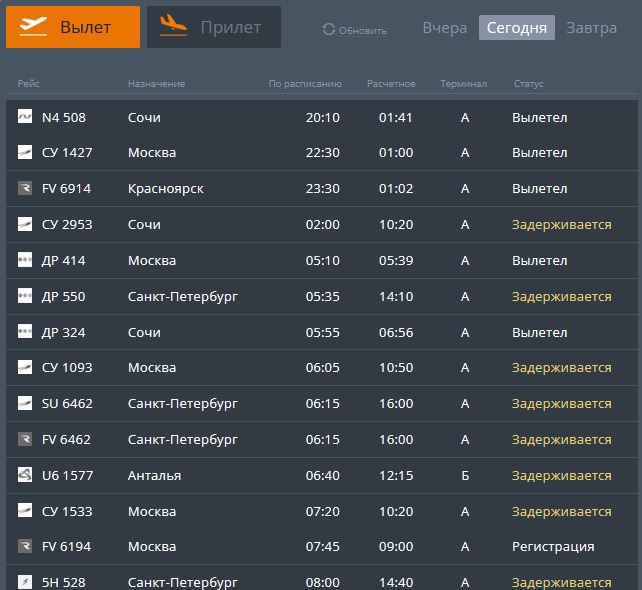Image resolution: width=642 pixels, height=590 pixels.
Task: Select flight number ДР 324
Action: pyautogui.click(x=63, y=332)
